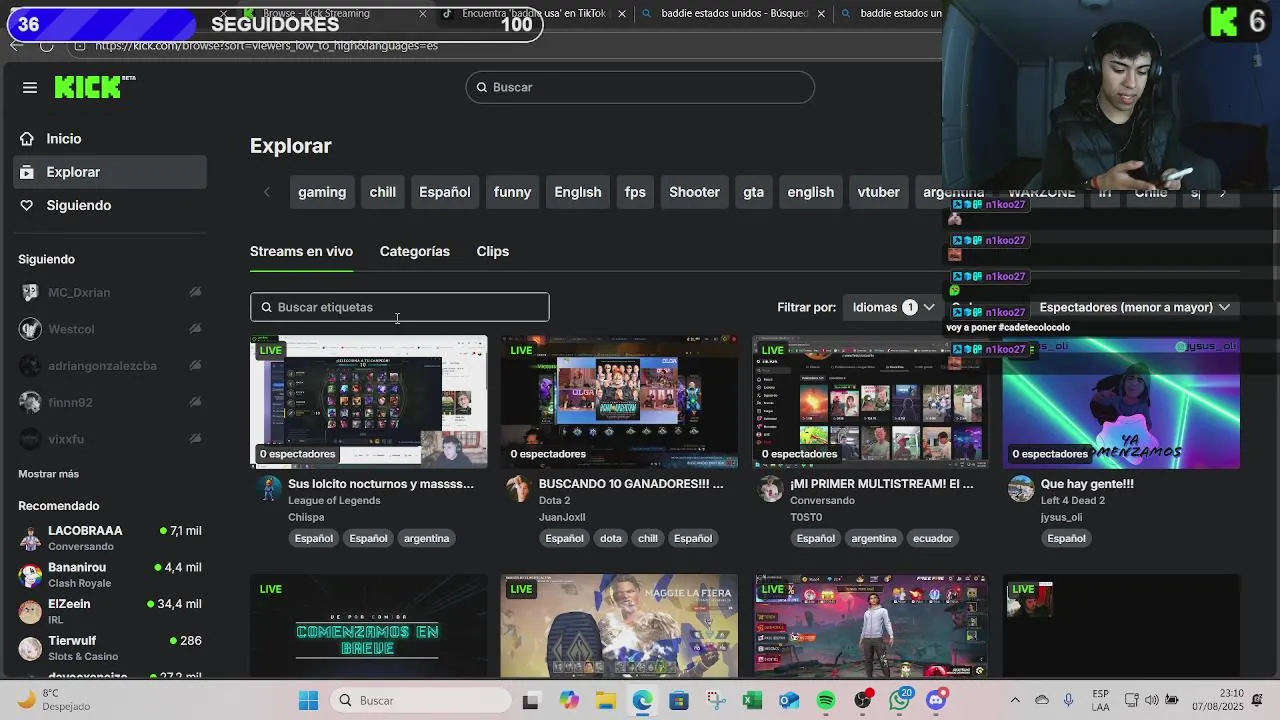Open the hamburger sidebar menu
1280x720 pixels.
[x=30, y=88]
